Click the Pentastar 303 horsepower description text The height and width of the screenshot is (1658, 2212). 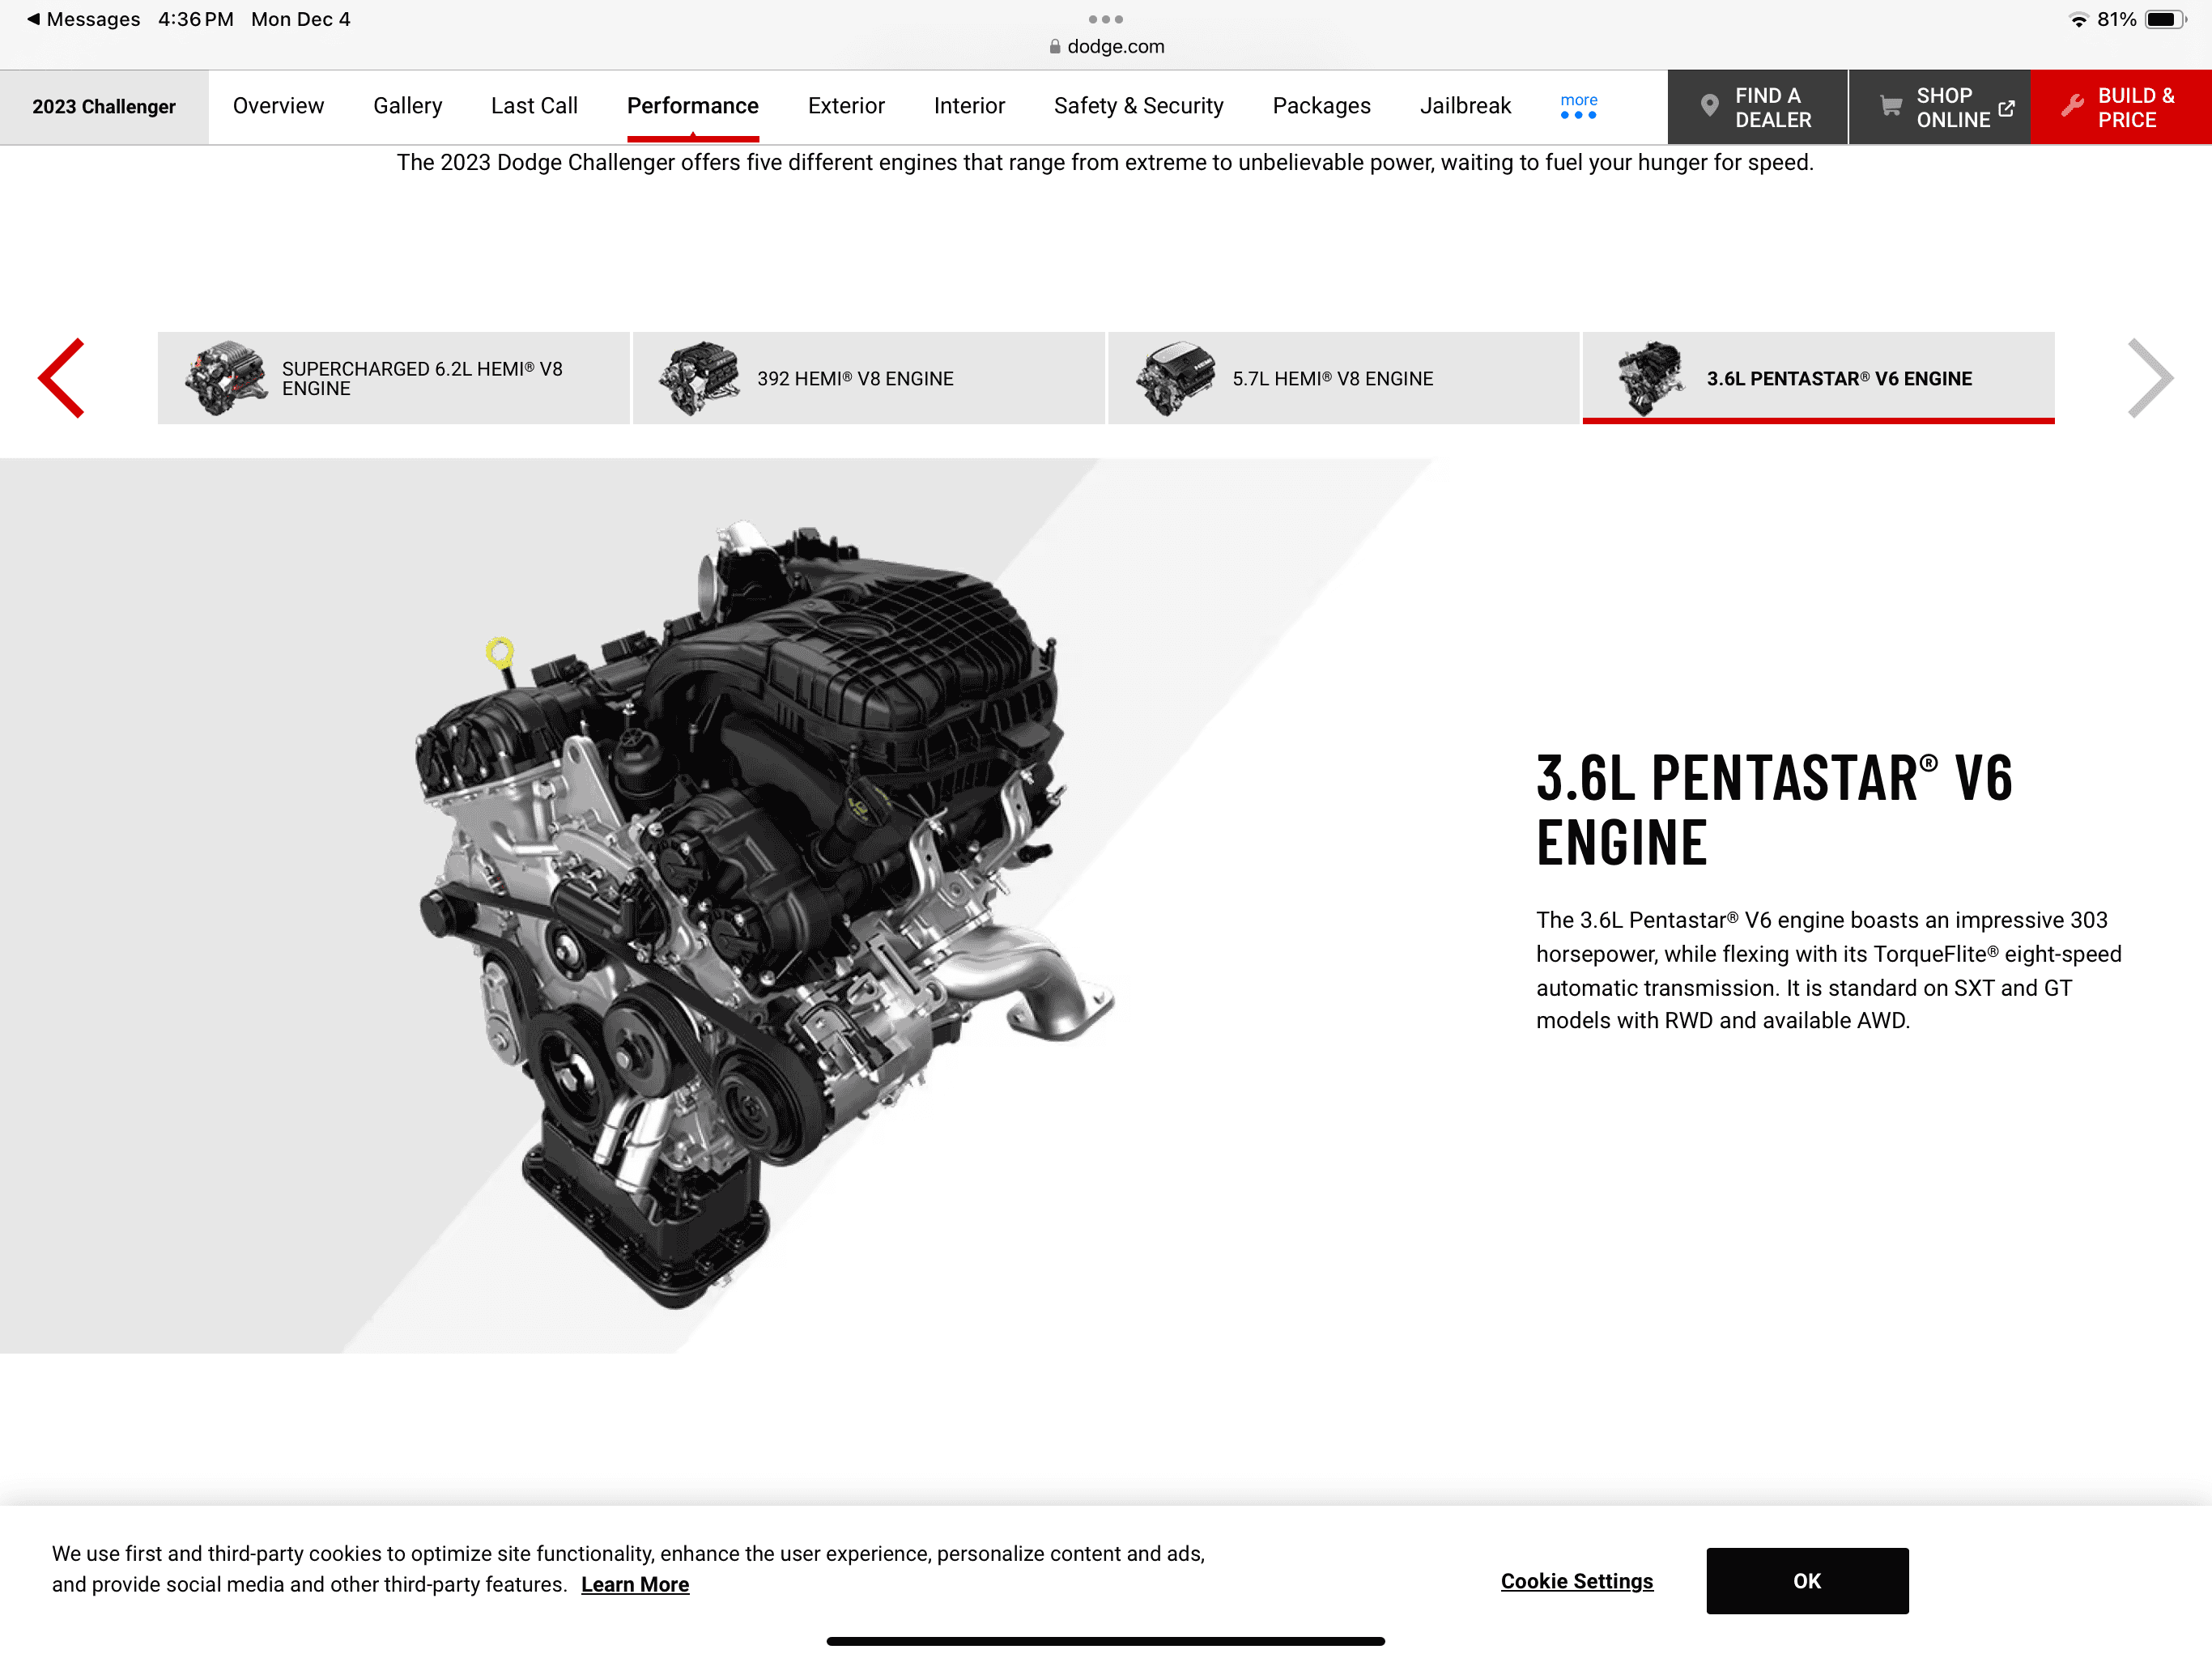coord(1828,969)
